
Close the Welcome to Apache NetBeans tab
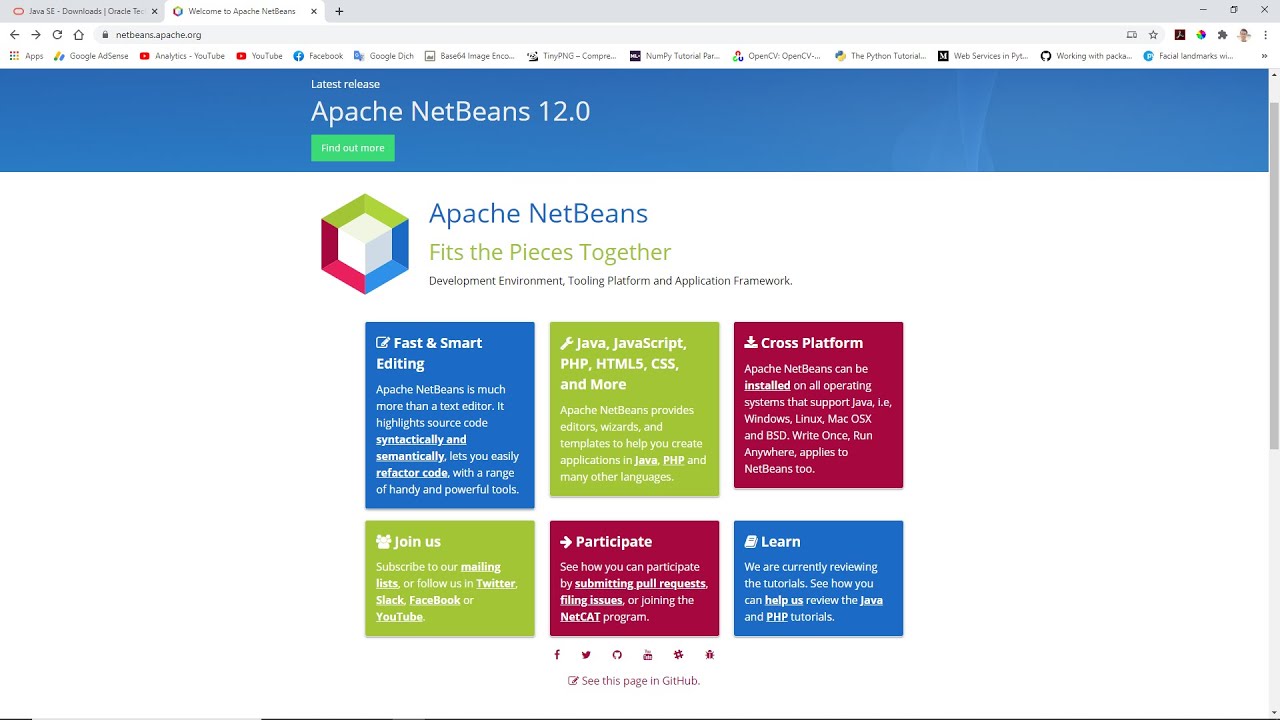314,11
